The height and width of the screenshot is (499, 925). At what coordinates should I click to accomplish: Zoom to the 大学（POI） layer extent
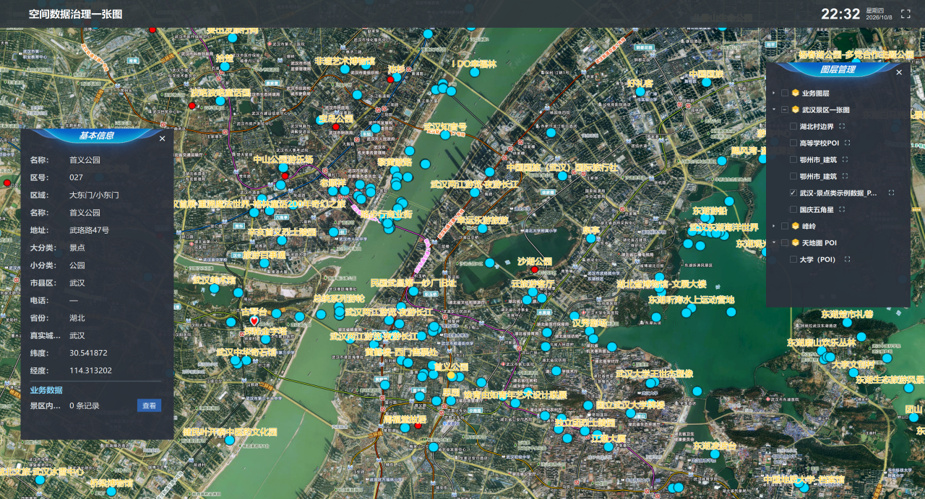click(847, 259)
